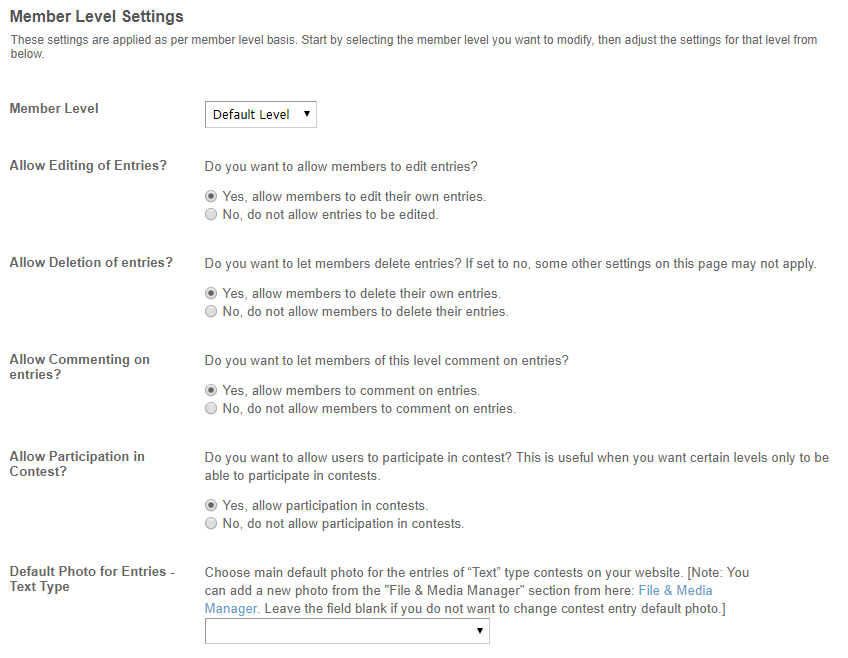This screenshot has width=848, height=658.
Task: Open the File & Media Manager link
Action: click(675, 591)
